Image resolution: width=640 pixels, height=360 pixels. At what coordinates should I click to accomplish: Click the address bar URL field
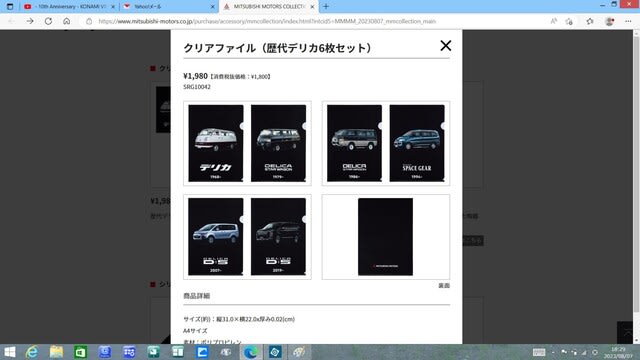click(x=267, y=21)
